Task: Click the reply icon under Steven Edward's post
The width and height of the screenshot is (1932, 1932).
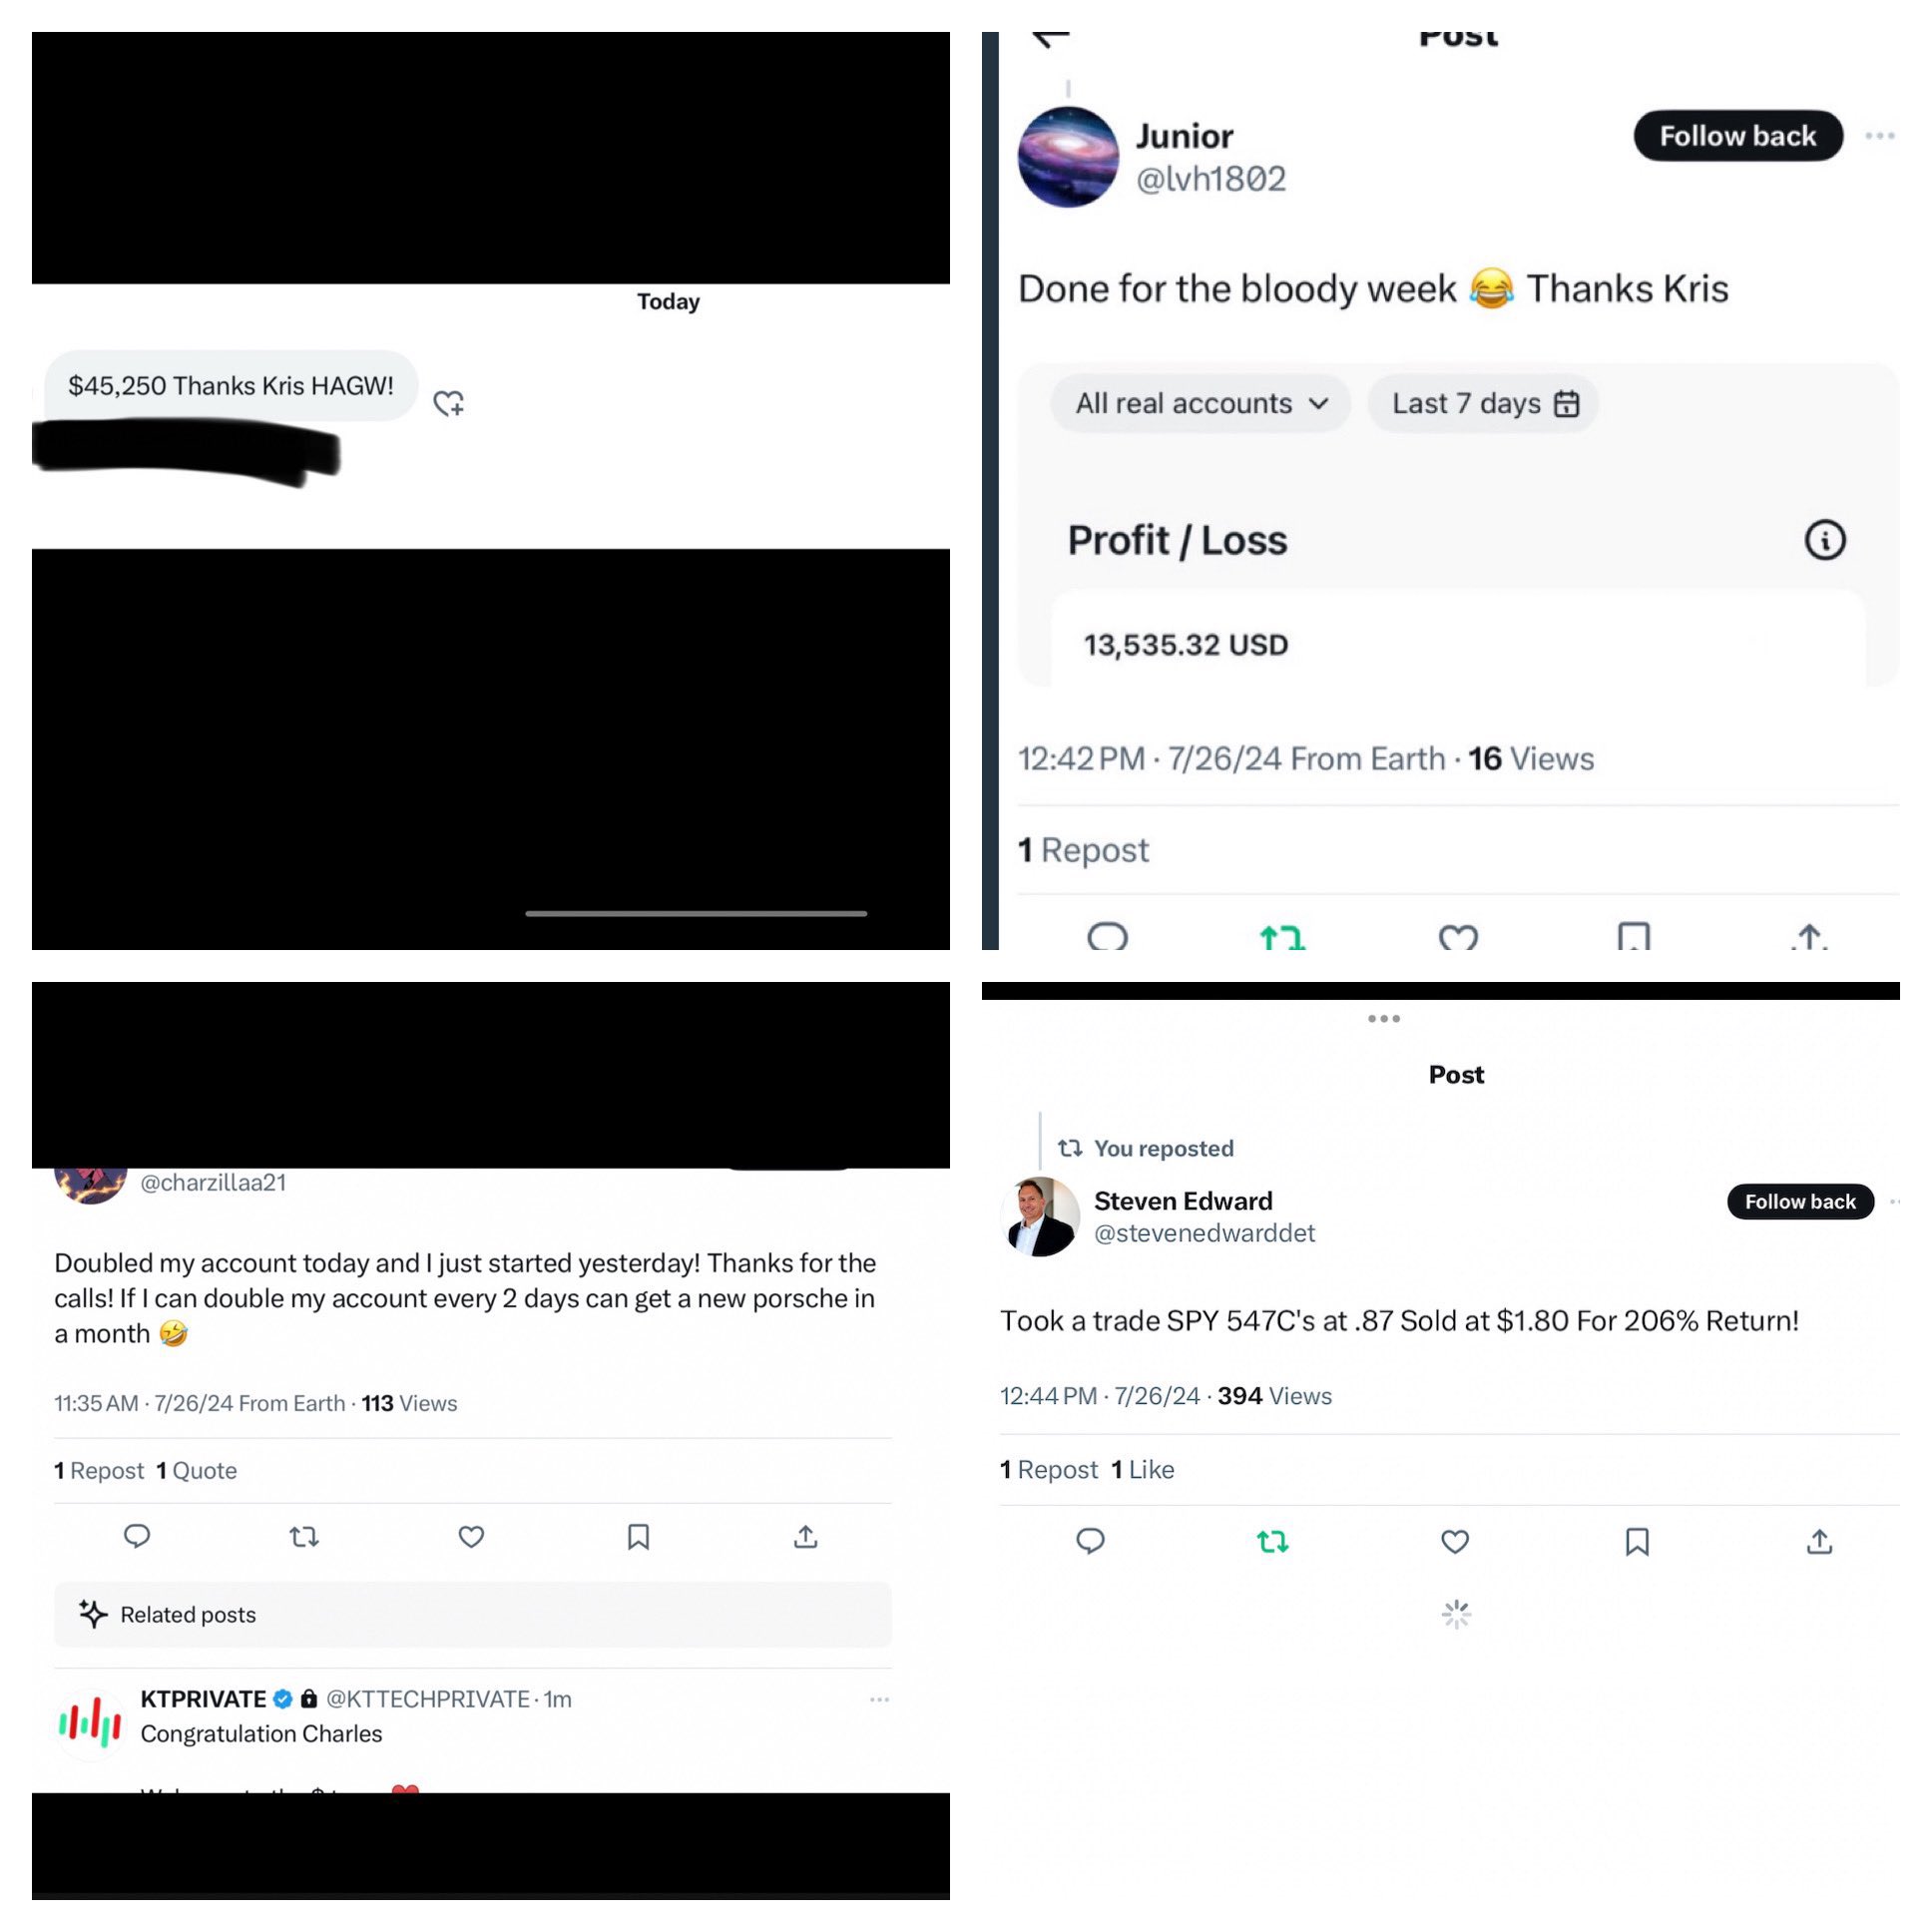Action: pos(1090,1541)
